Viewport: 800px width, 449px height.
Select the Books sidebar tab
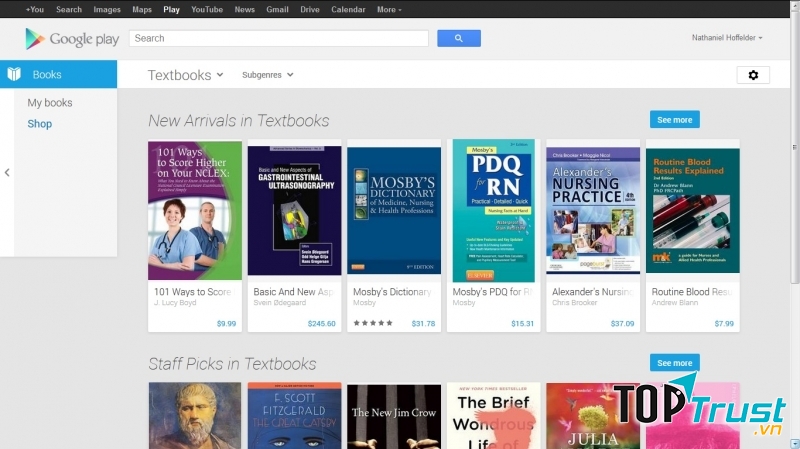point(58,74)
